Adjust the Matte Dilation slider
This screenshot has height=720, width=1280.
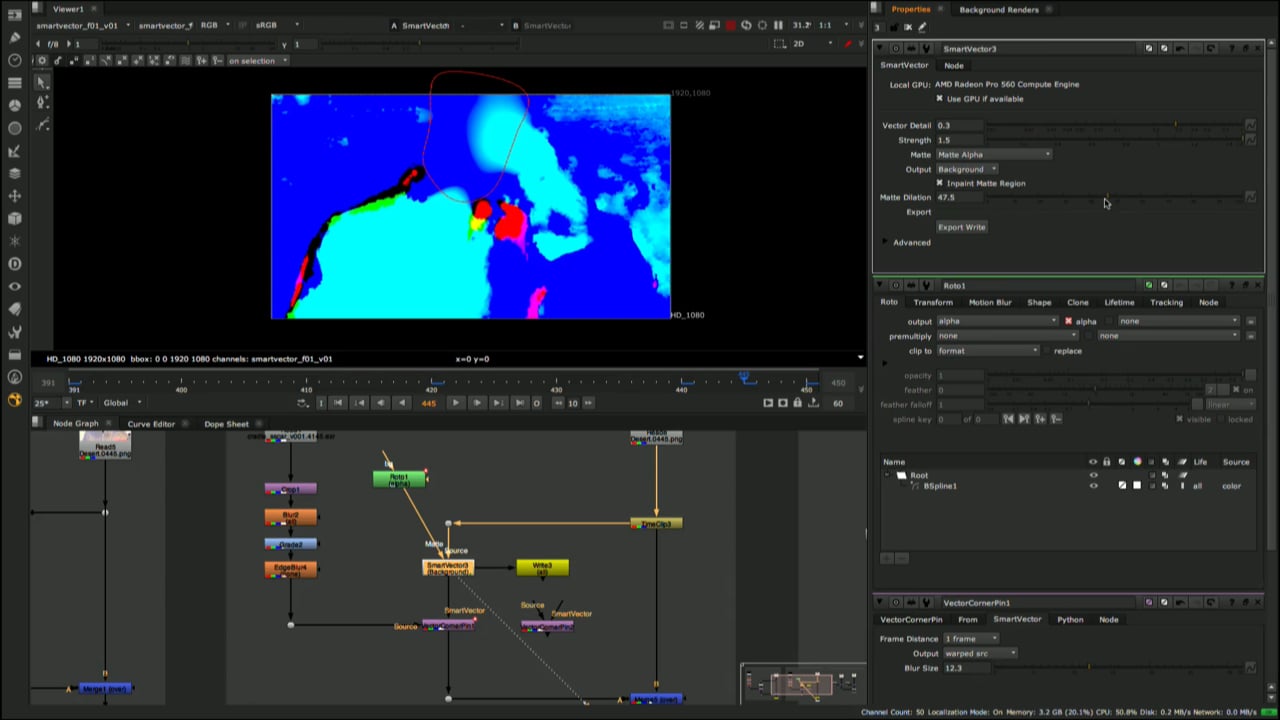pos(1114,198)
